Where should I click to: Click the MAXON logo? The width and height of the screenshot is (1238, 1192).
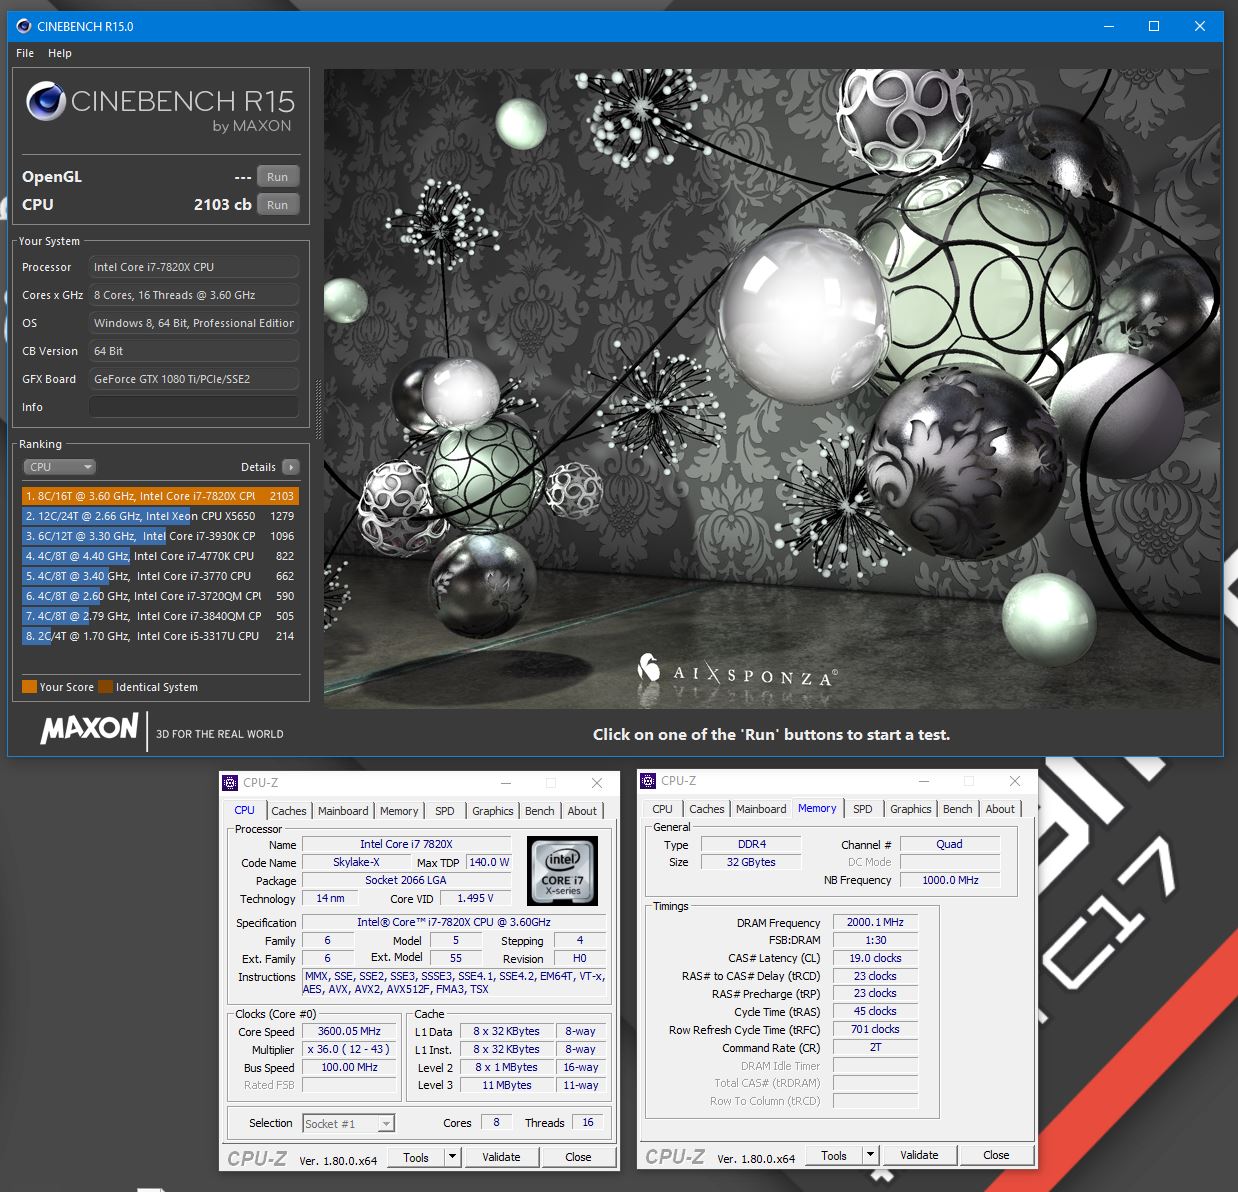point(90,729)
